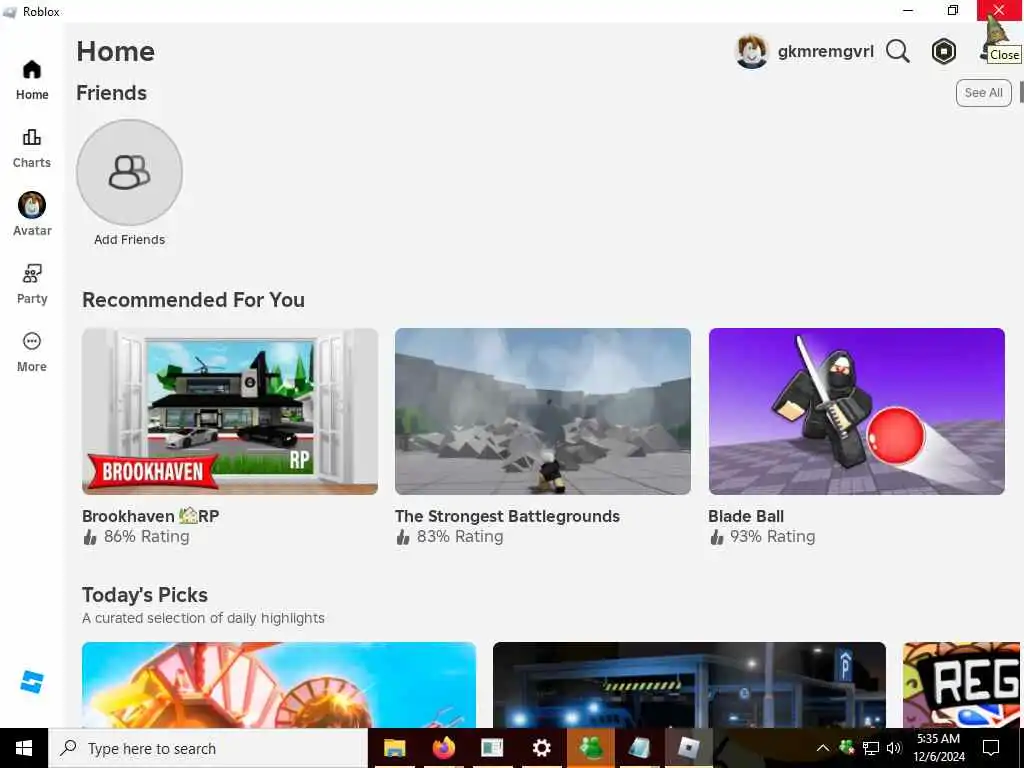
Task: Click the blue Roblox Studio icon in sidebar
Action: (x=31, y=682)
